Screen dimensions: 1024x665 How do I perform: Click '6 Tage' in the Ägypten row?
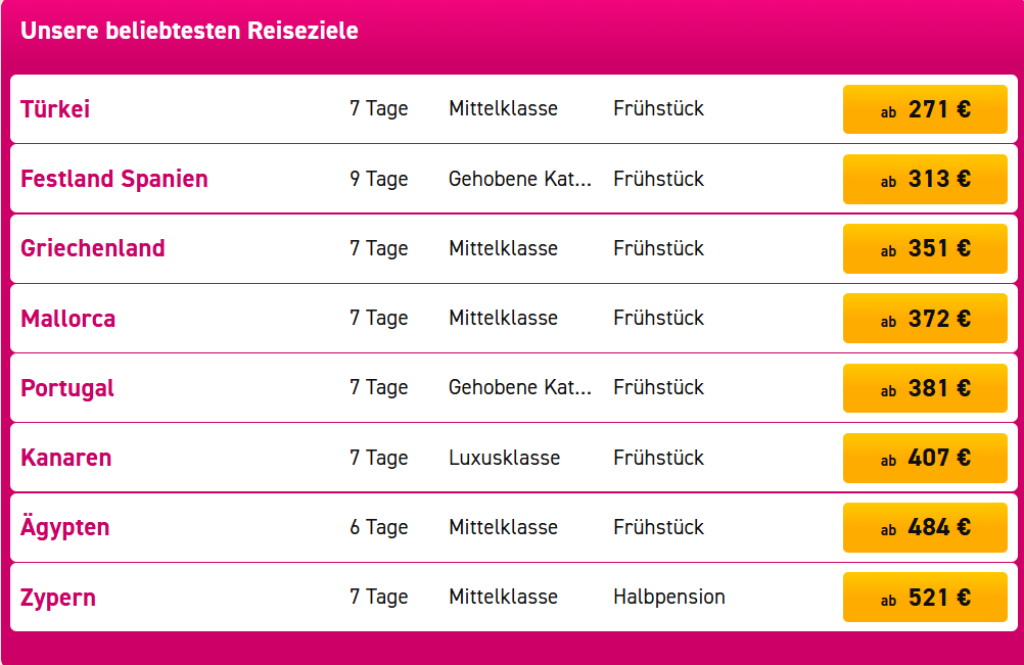tap(379, 527)
